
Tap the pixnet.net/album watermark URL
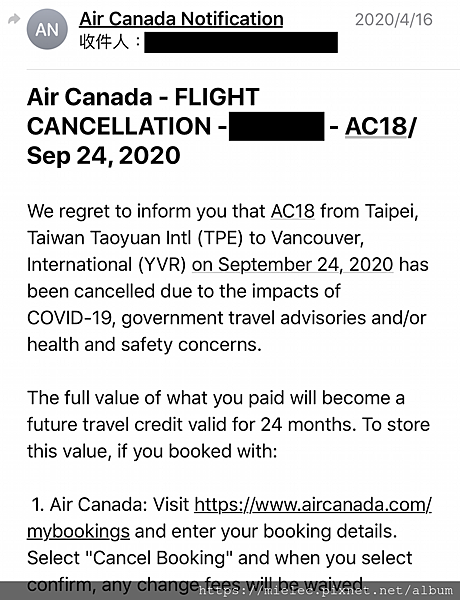pos(325,590)
